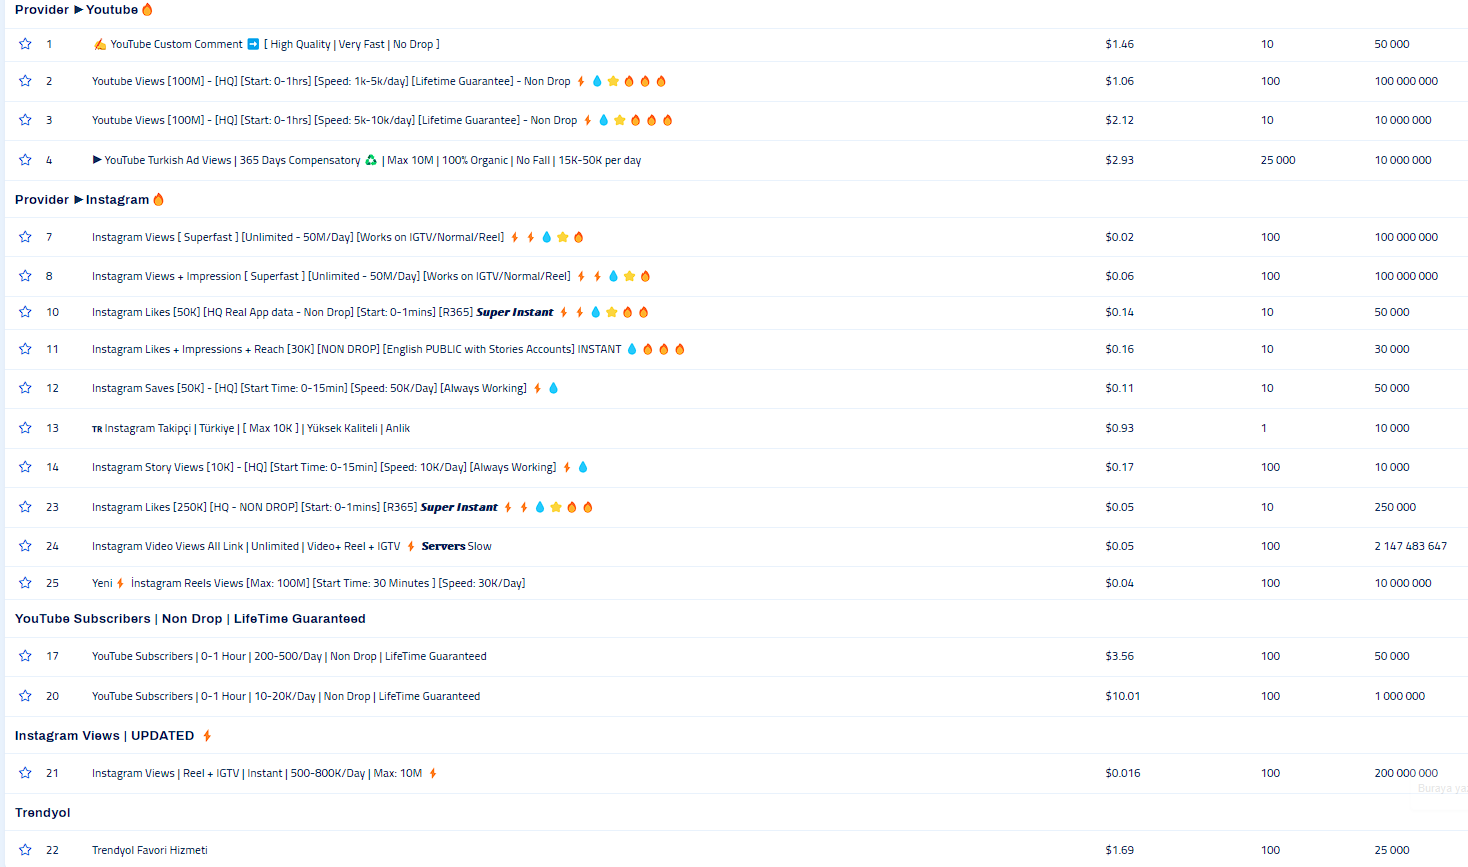Click the star beside service ID 2

point(25,81)
